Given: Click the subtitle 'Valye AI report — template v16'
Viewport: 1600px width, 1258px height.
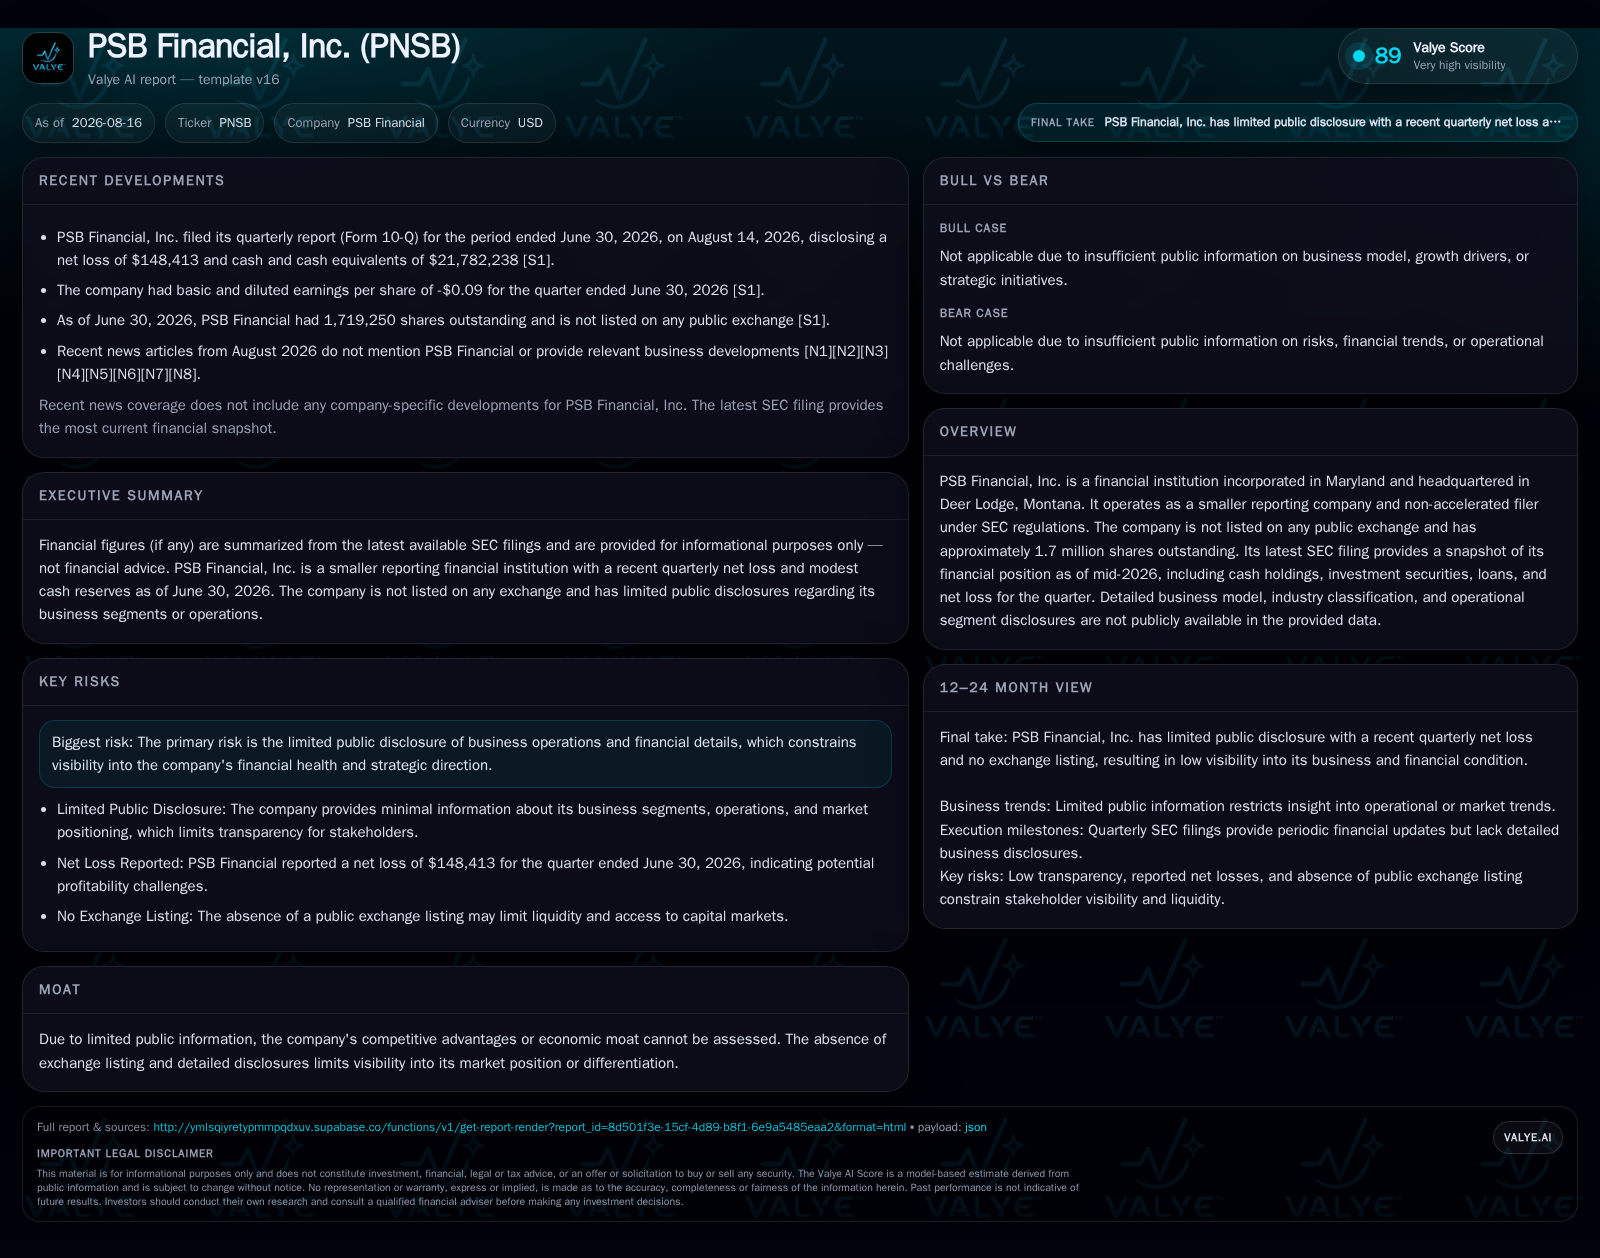Looking at the screenshot, I should [x=184, y=80].
